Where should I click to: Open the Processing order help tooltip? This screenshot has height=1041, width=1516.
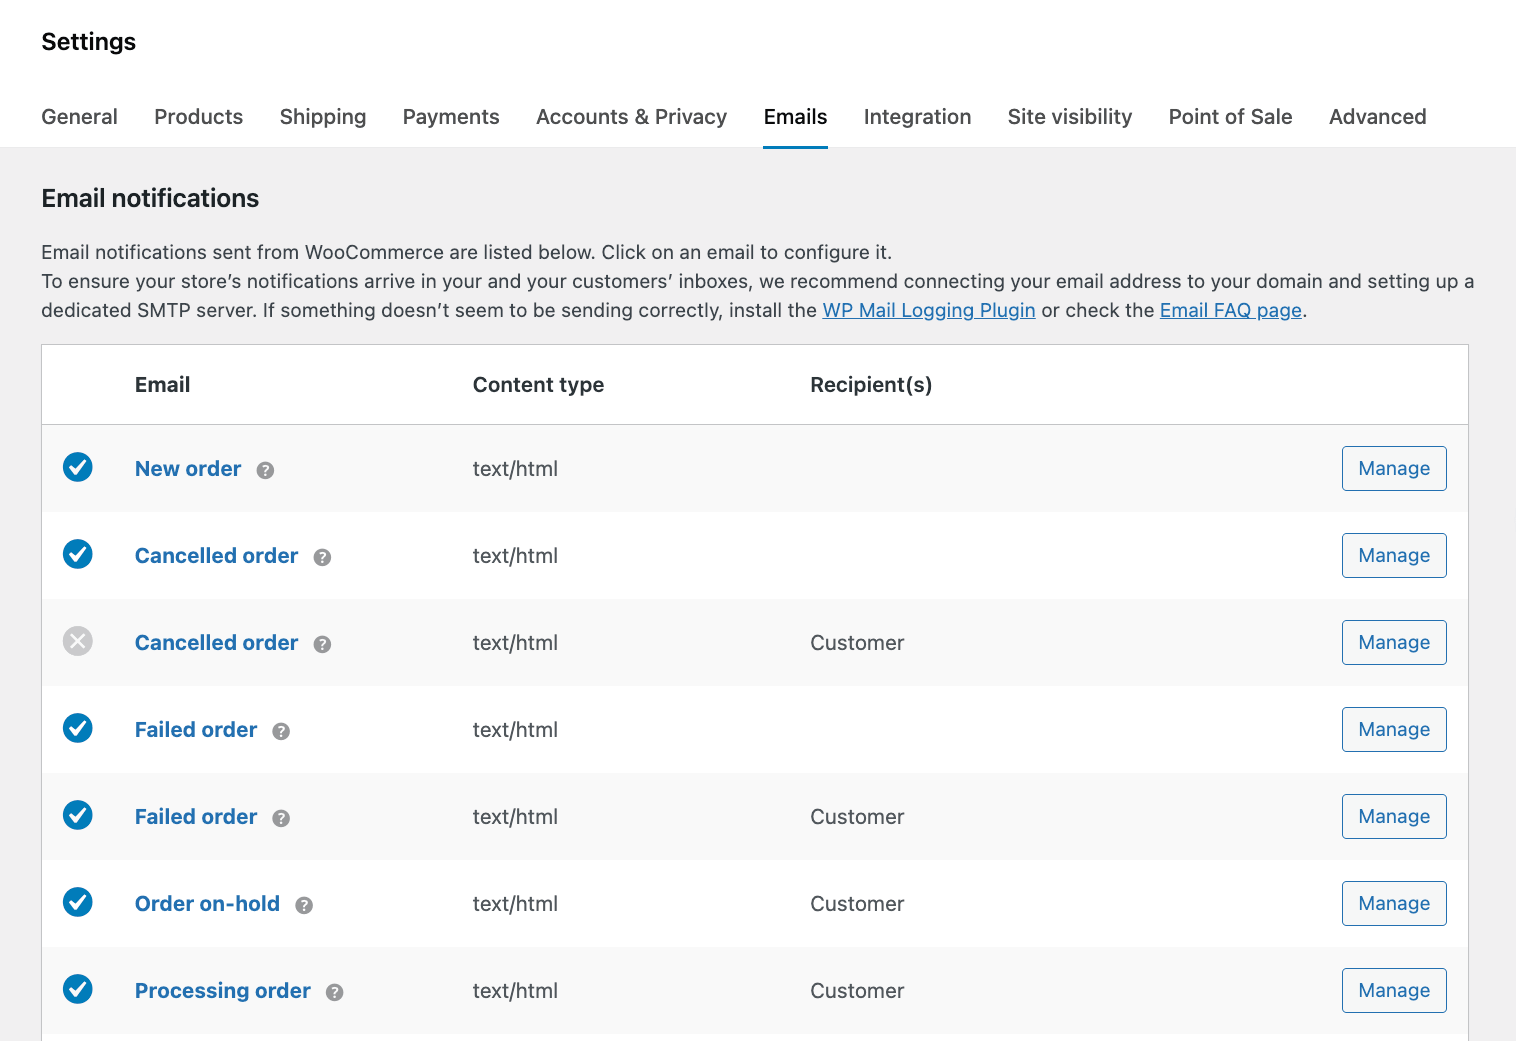pos(335,993)
